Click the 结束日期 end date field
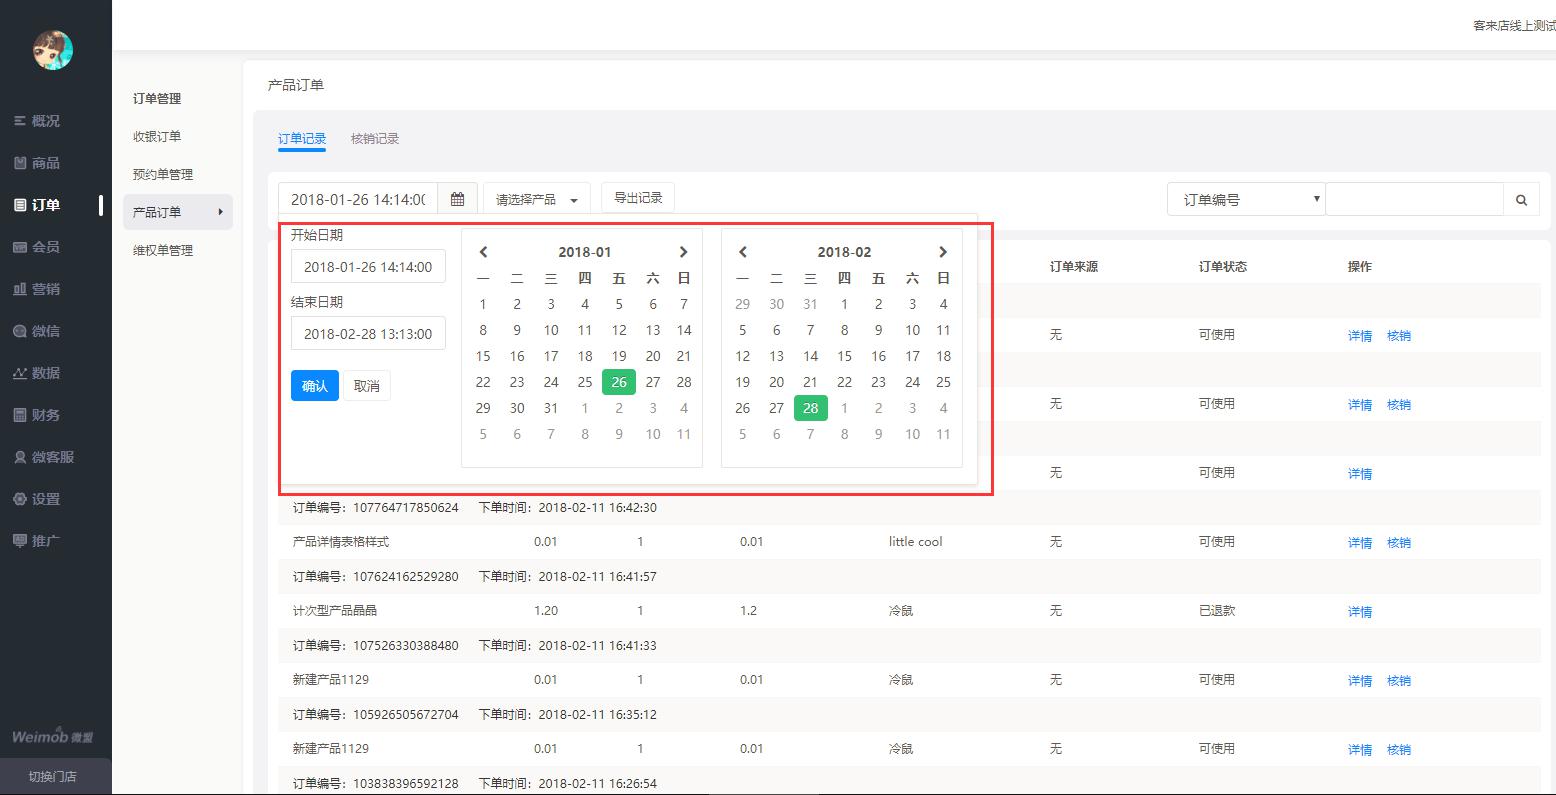The width and height of the screenshot is (1556, 795). coord(368,334)
